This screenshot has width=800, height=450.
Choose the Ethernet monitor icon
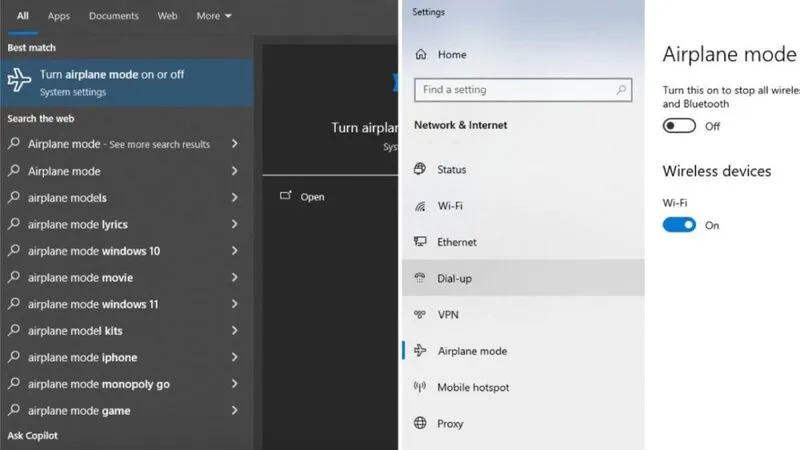[420, 242]
